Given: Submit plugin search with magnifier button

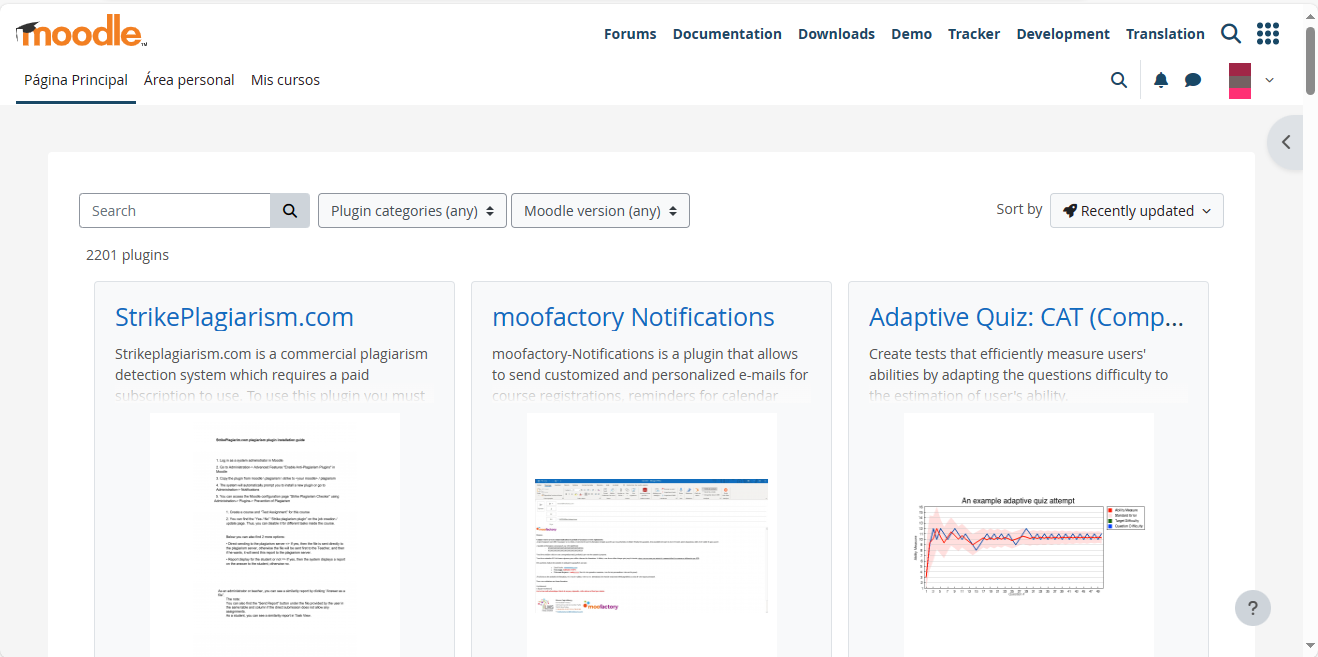Looking at the screenshot, I should (290, 211).
